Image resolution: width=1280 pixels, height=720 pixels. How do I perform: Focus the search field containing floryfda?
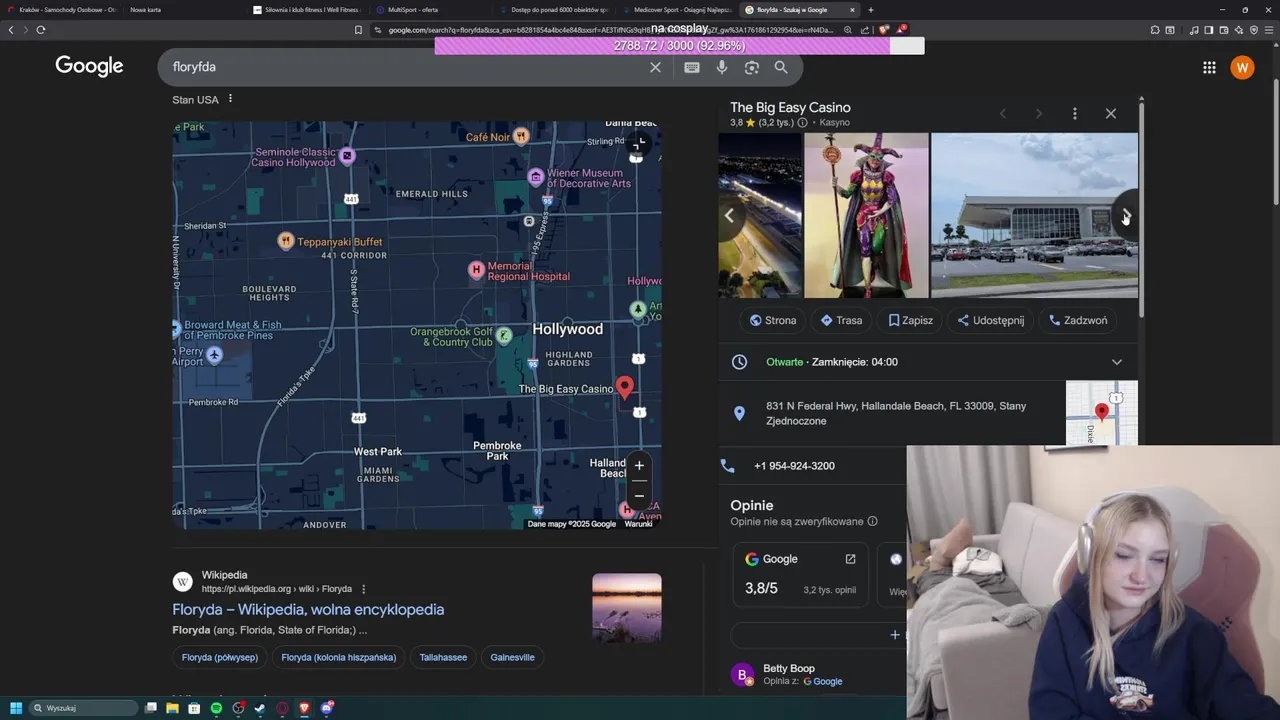click(405, 67)
